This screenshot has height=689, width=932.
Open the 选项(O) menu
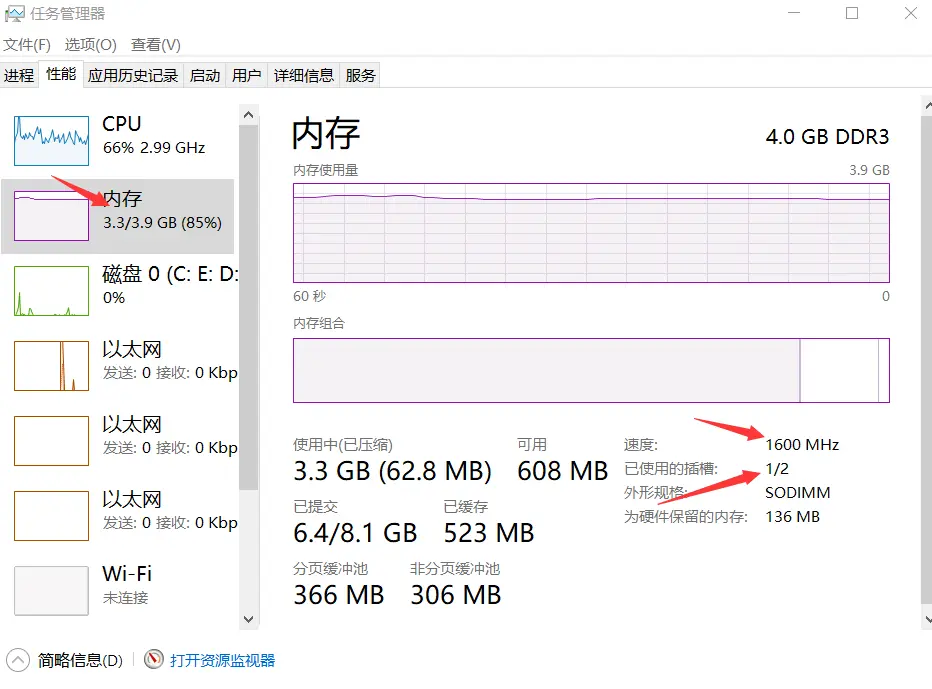[x=90, y=45]
